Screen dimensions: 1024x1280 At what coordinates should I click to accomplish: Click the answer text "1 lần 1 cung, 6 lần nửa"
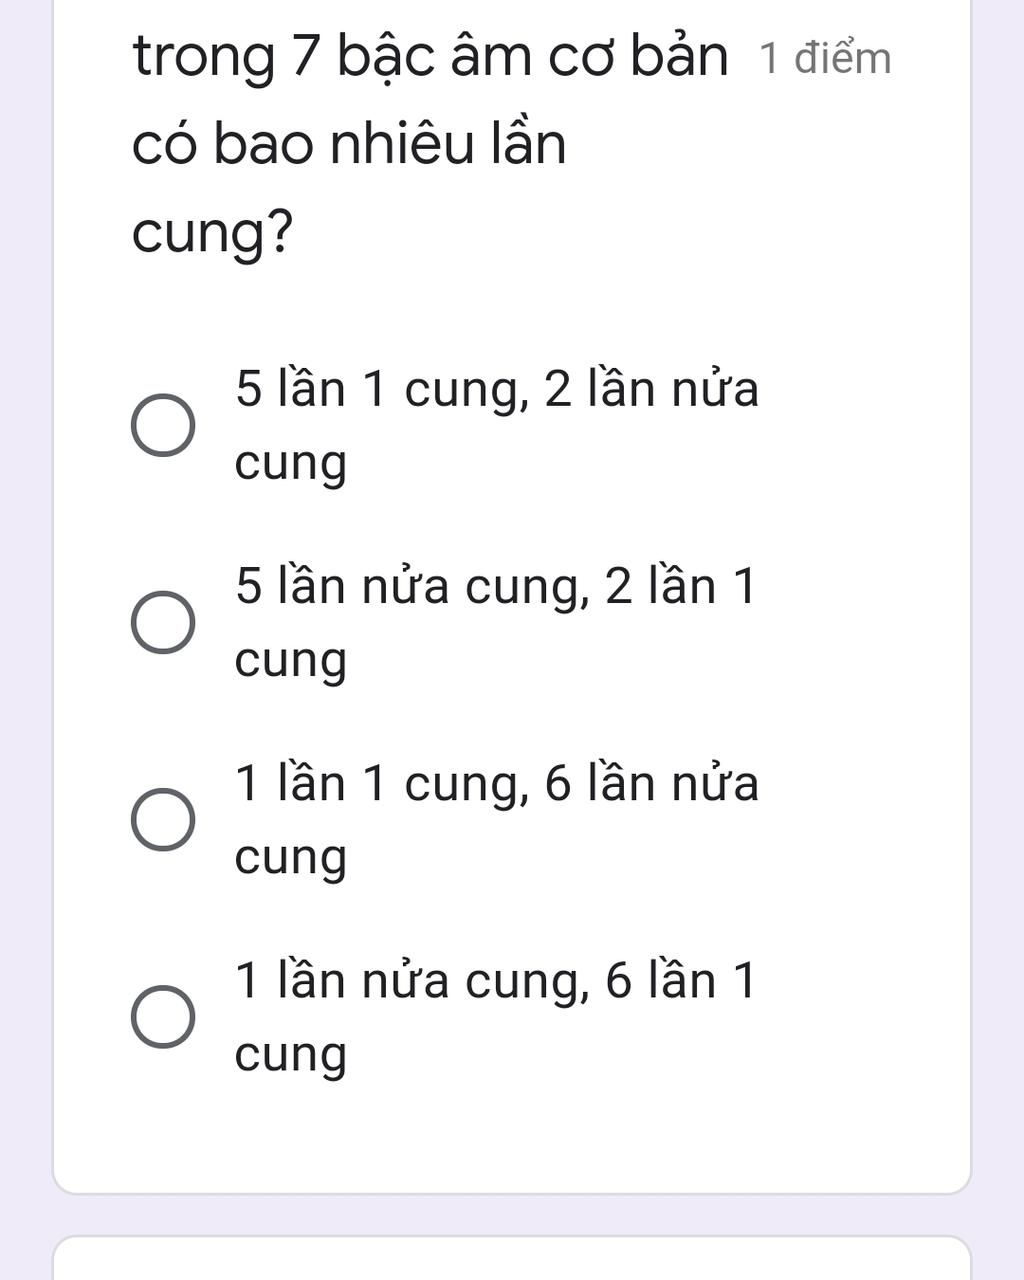(497, 783)
